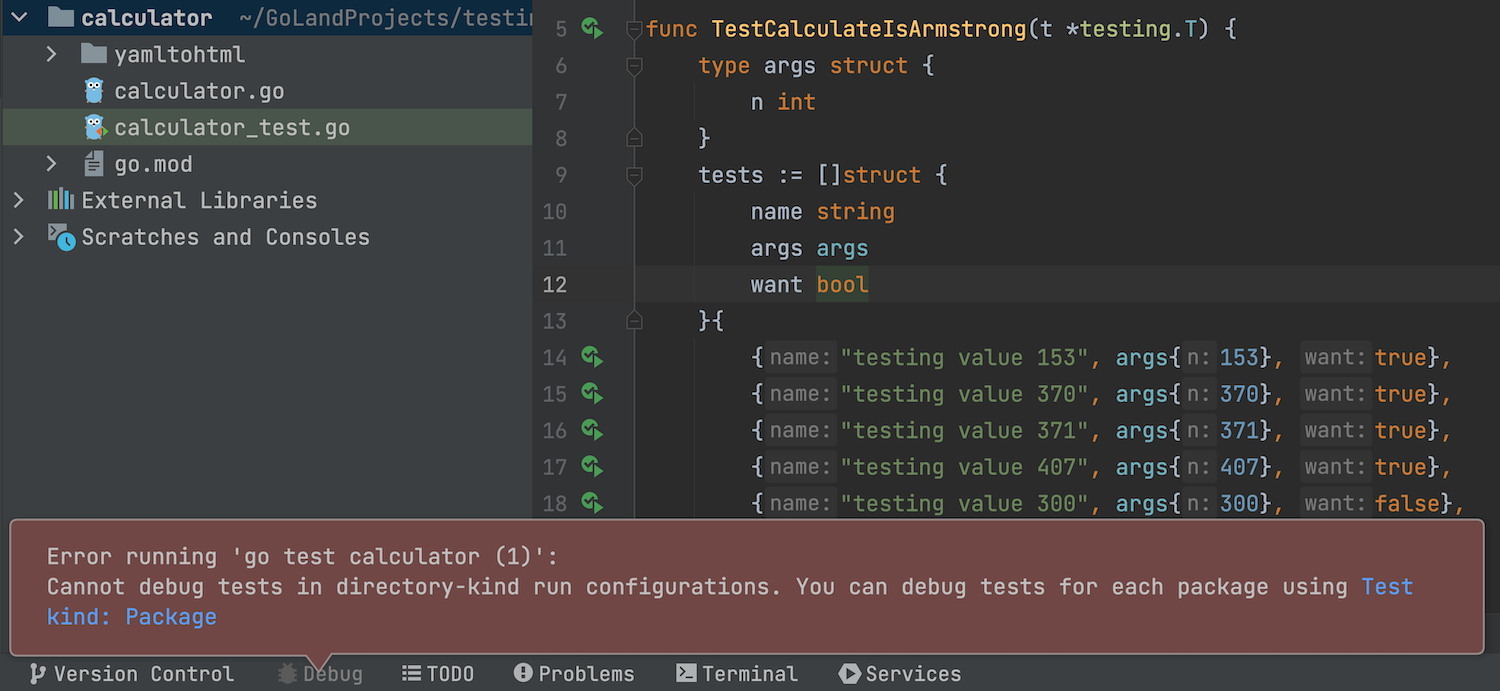This screenshot has width=1500, height=691.
Task: Fold the tests struct at line 9
Action: point(634,176)
